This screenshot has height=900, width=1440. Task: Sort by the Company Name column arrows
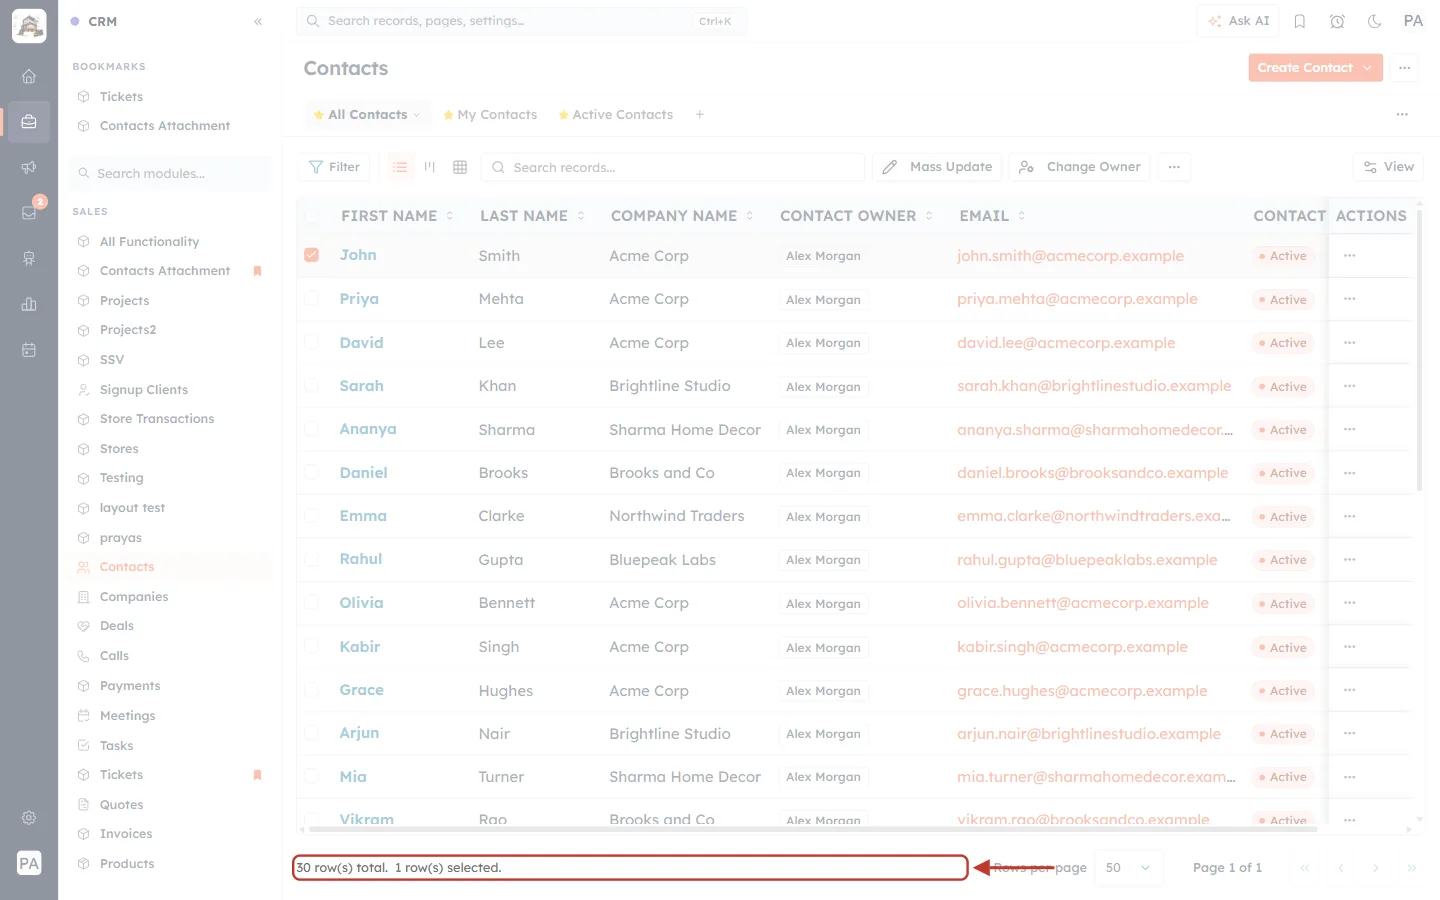750,216
